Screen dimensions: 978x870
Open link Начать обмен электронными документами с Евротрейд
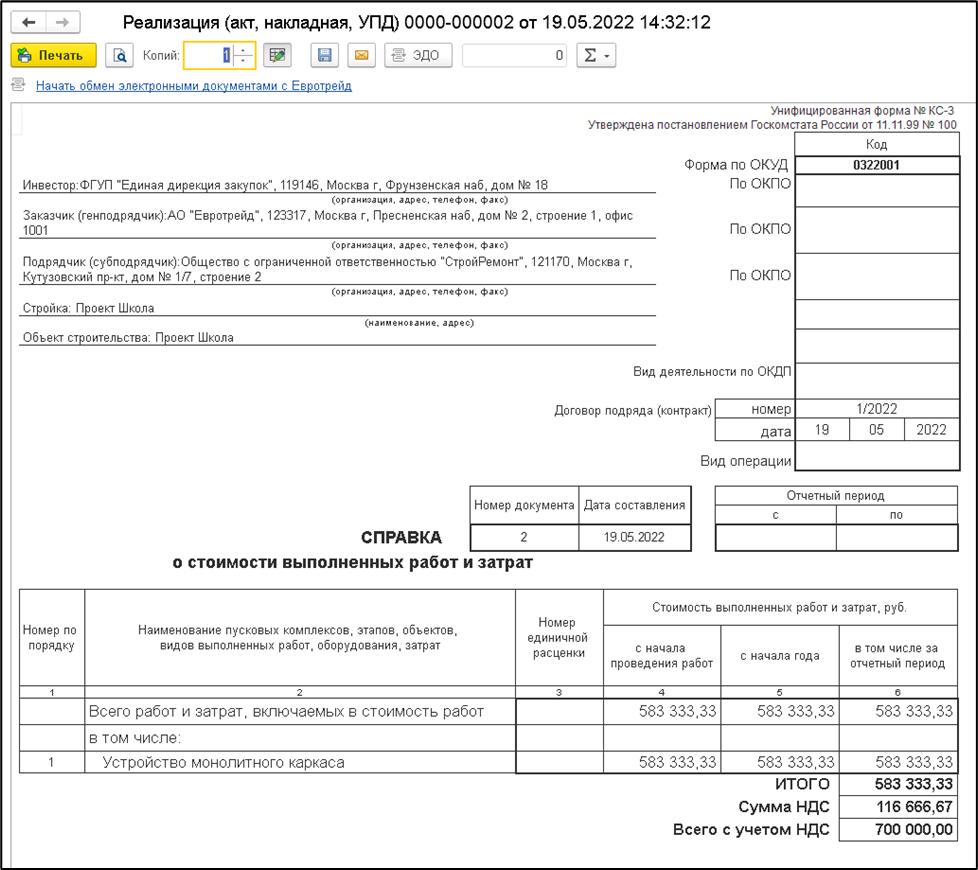(194, 86)
